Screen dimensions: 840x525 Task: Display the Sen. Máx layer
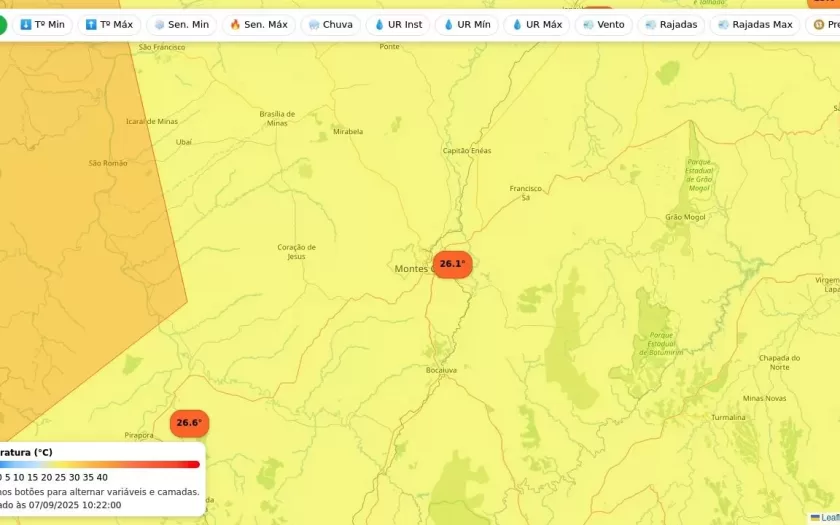[258, 24]
